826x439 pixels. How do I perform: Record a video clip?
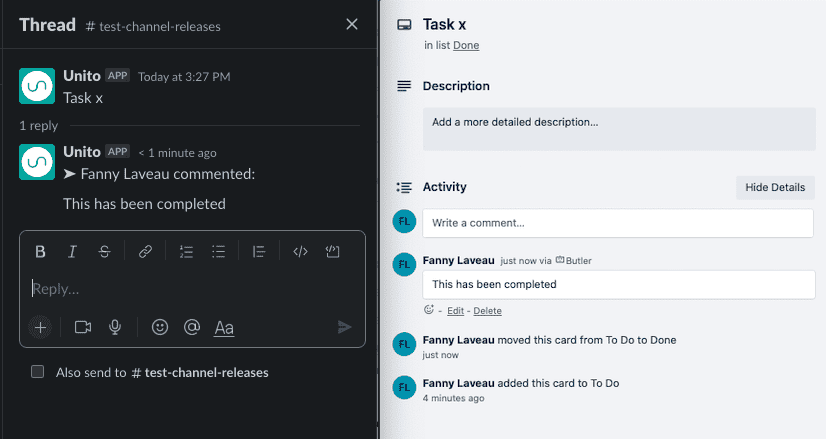click(83, 327)
